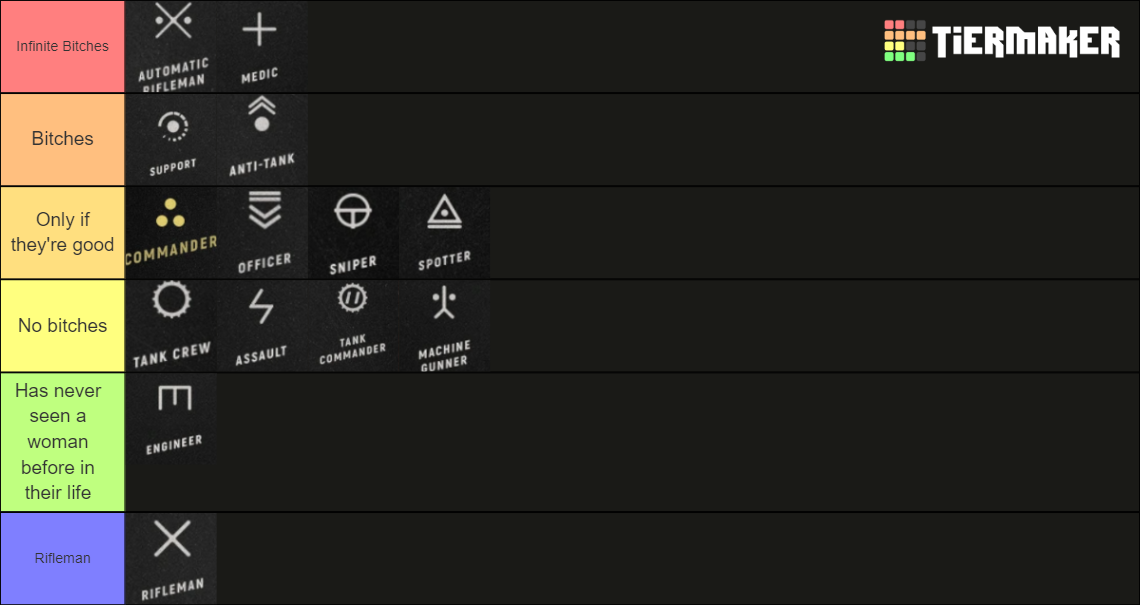The width and height of the screenshot is (1140, 605).
Task: Click the TierMaker logo
Action: pos(1003,43)
